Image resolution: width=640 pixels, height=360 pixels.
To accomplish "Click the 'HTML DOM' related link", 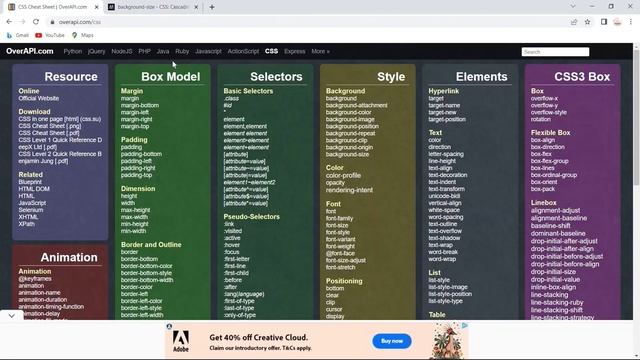I will pyautogui.click(x=34, y=189).
